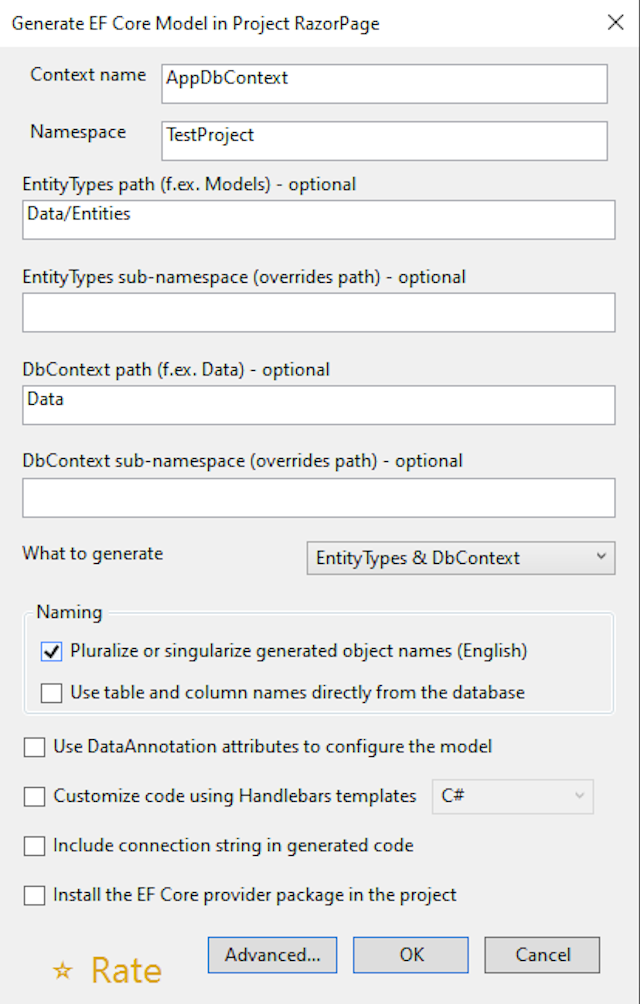
Task: Tick Include connection string in generated code
Action: (x=35, y=846)
